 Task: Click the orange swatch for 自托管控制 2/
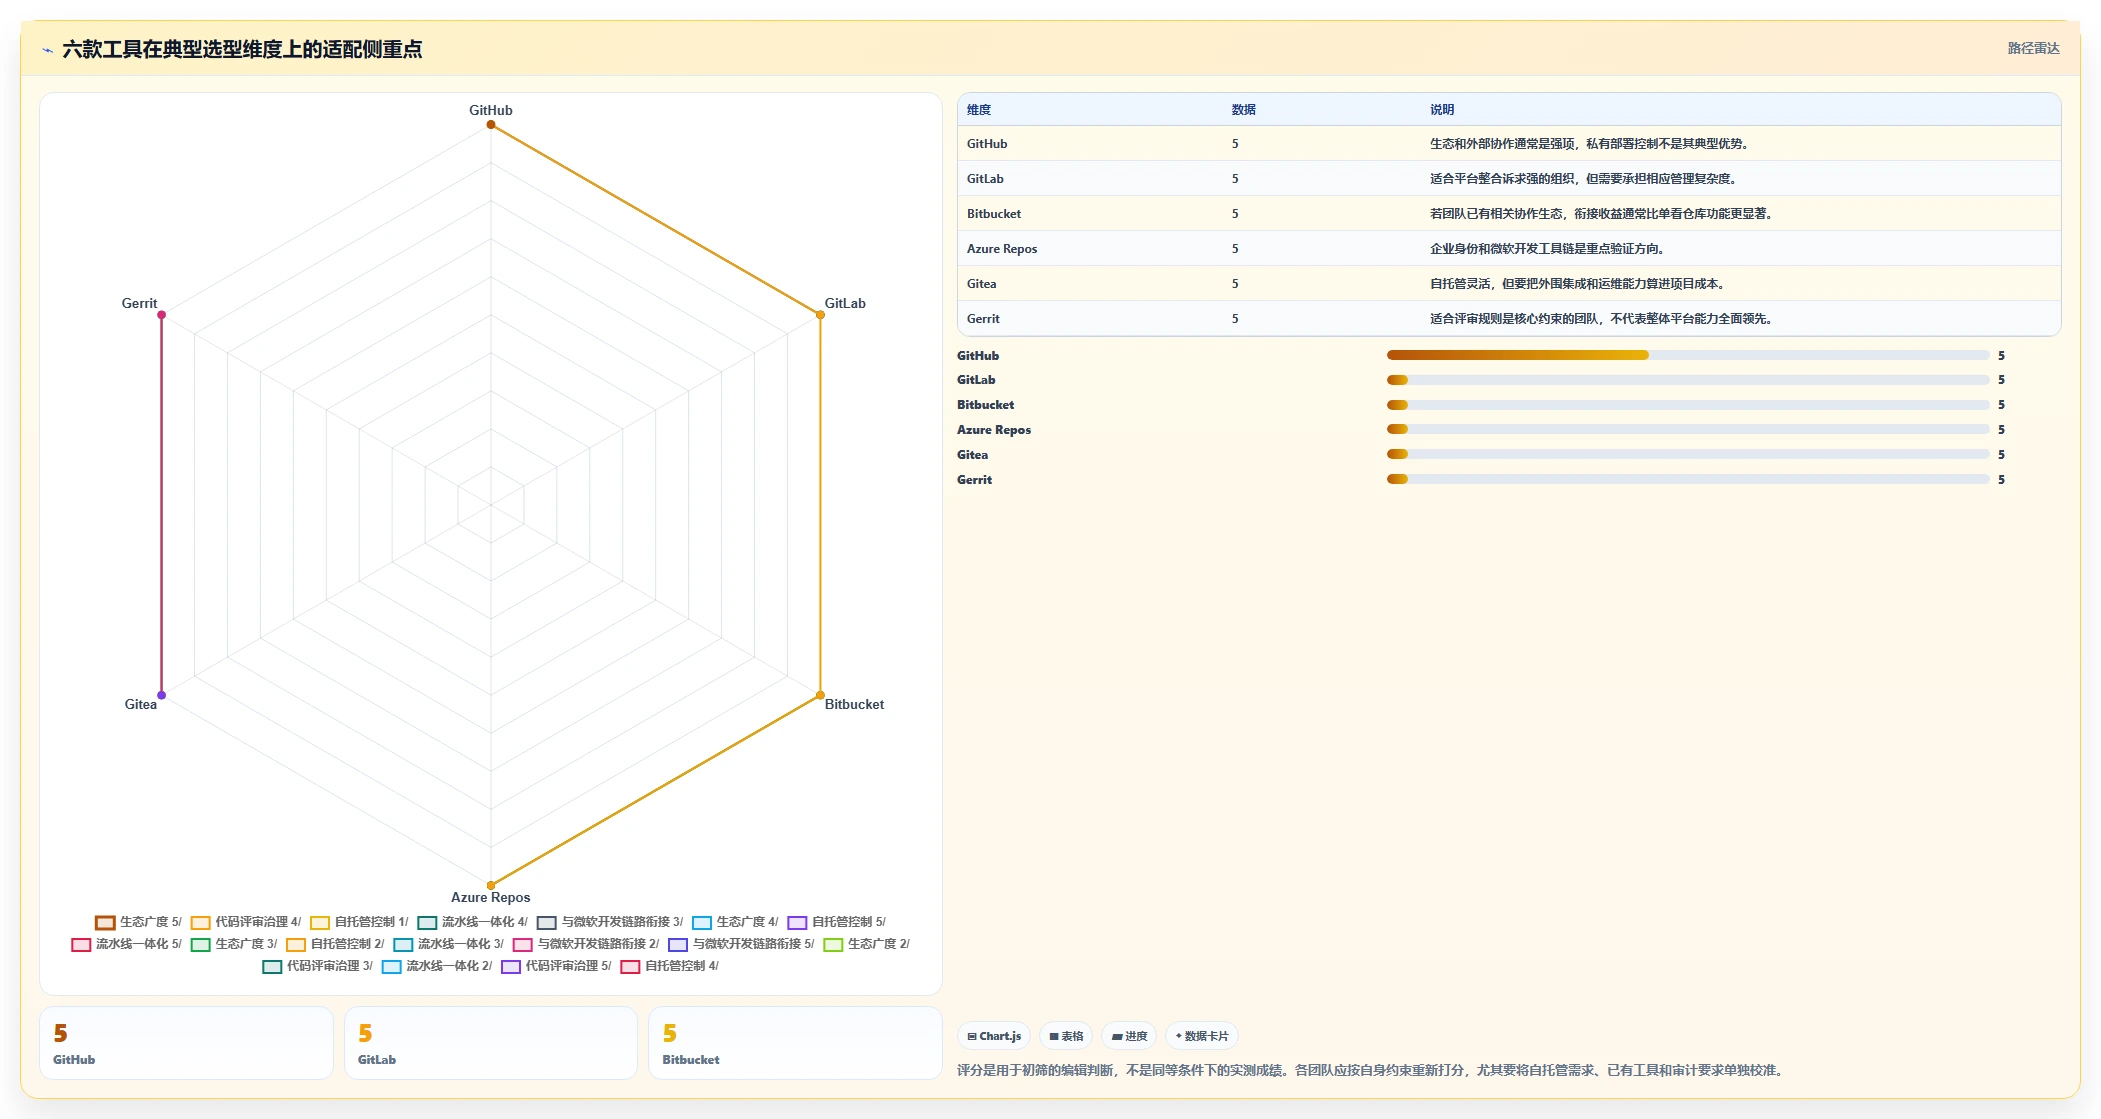pyautogui.click(x=296, y=944)
